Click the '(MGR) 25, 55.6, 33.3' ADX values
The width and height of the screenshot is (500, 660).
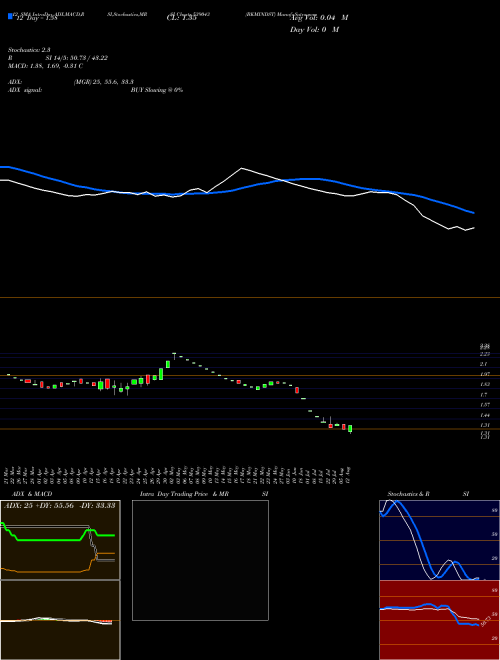(104, 82)
